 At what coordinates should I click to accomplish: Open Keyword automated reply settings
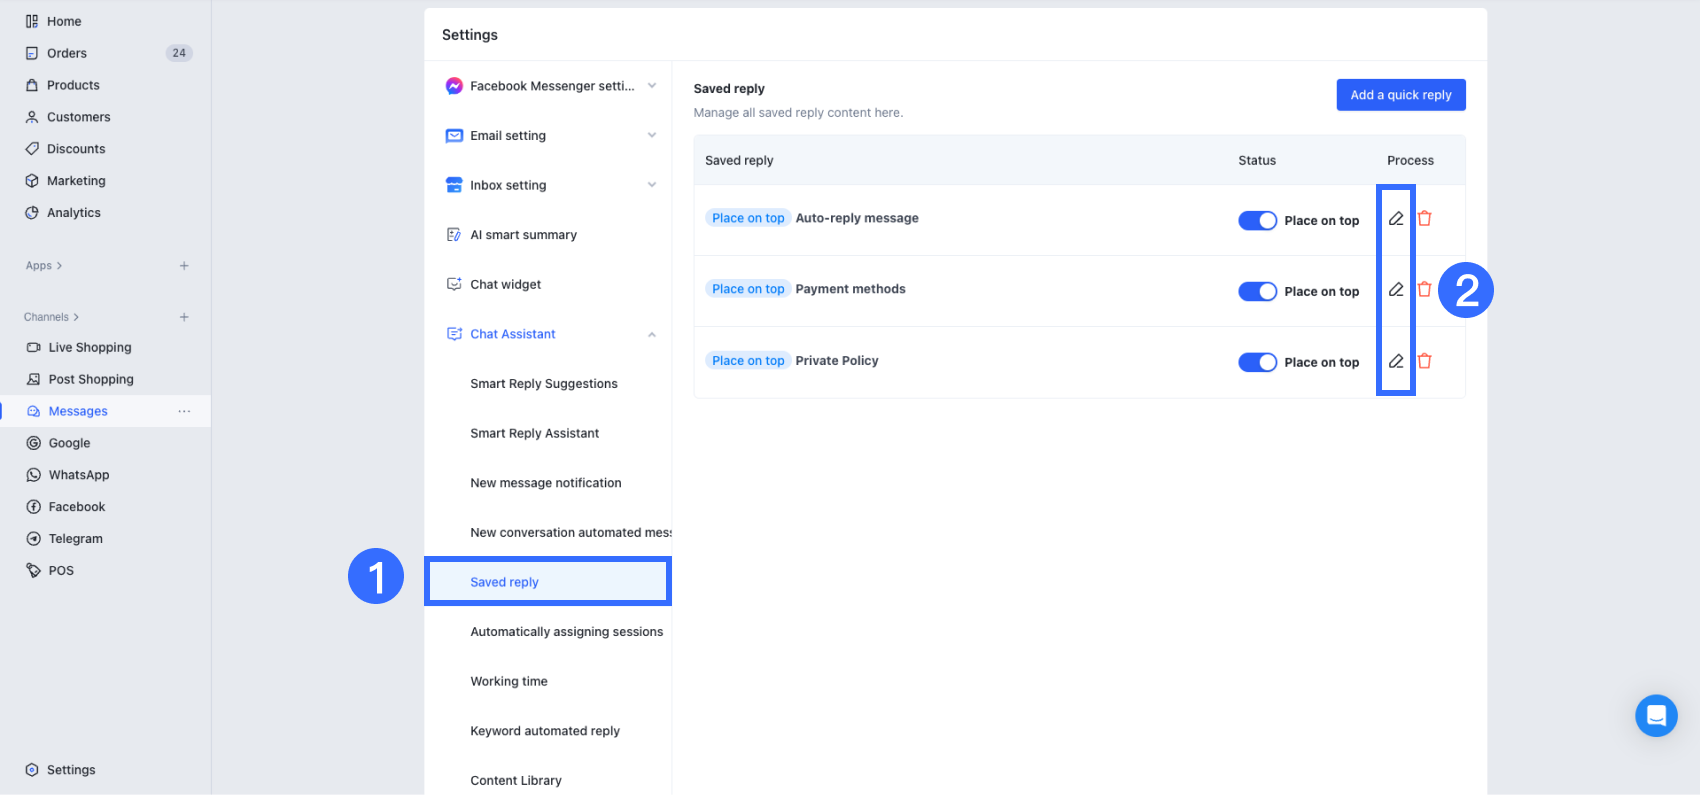click(545, 731)
